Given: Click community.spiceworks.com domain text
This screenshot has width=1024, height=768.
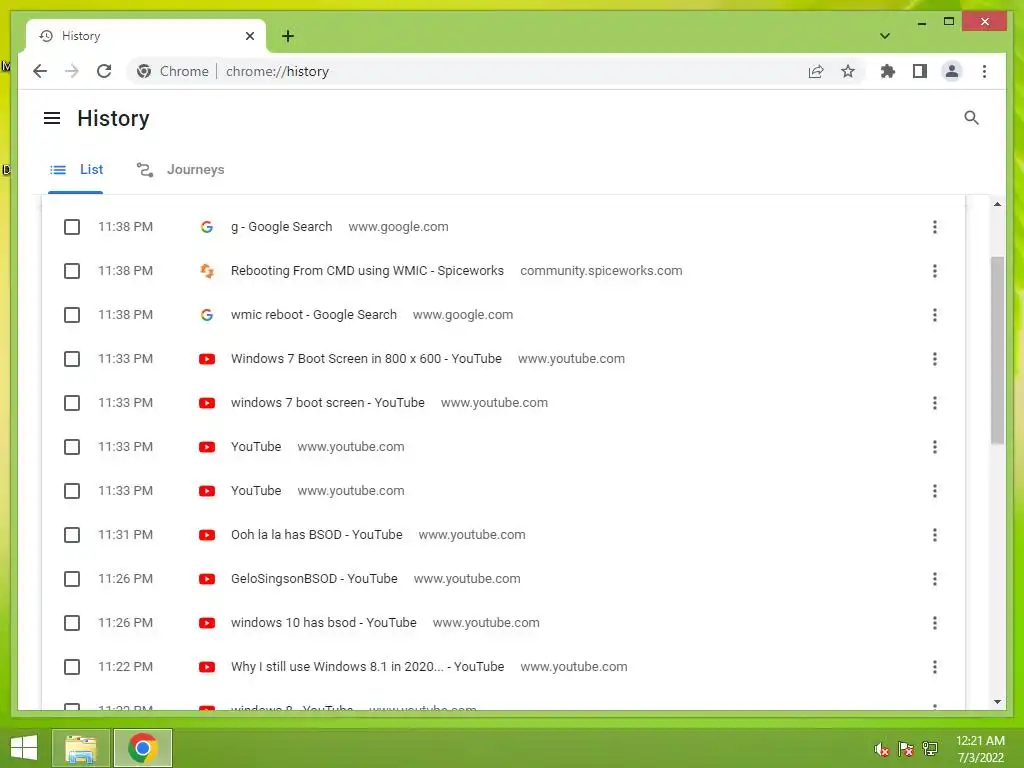Looking at the screenshot, I should coord(601,270).
